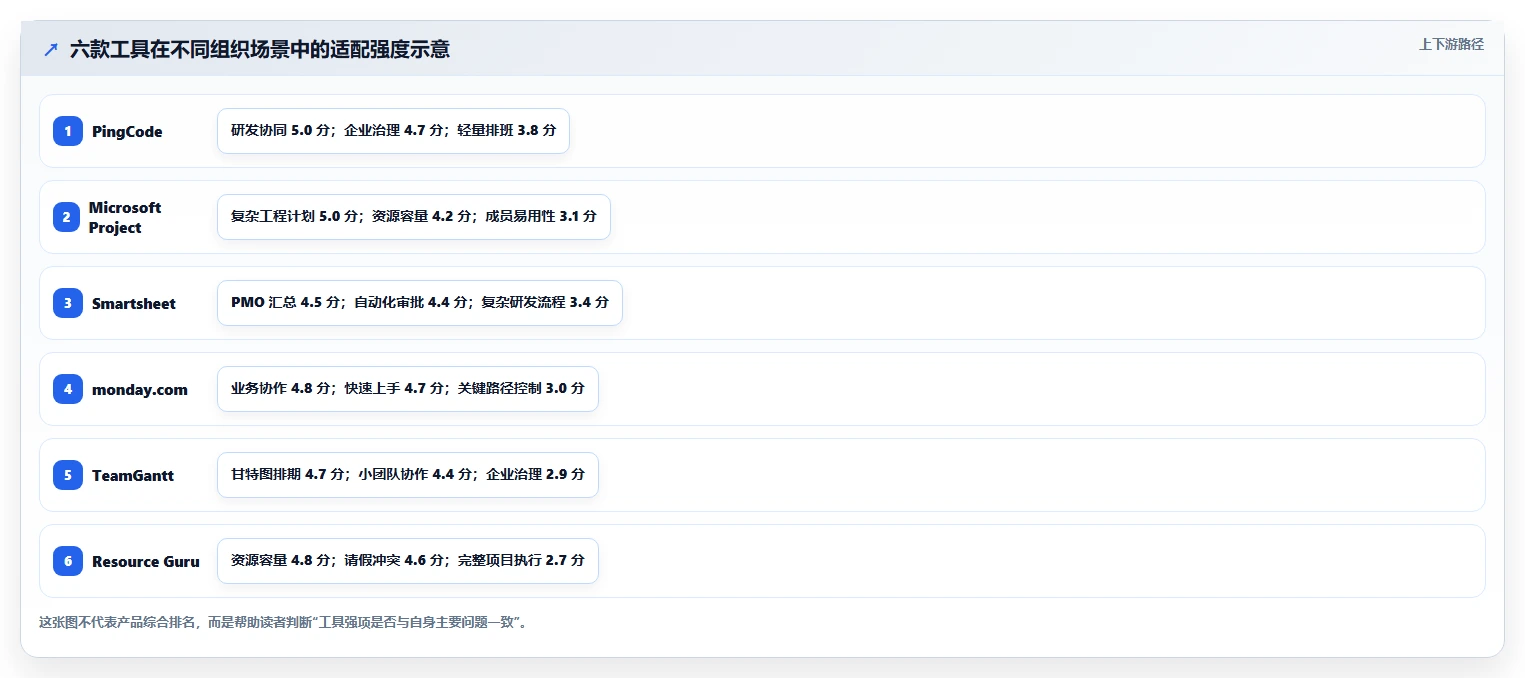Click the number 4 badge for monday.com
The height and width of the screenshot is (678, 1525).
(68, 389)
